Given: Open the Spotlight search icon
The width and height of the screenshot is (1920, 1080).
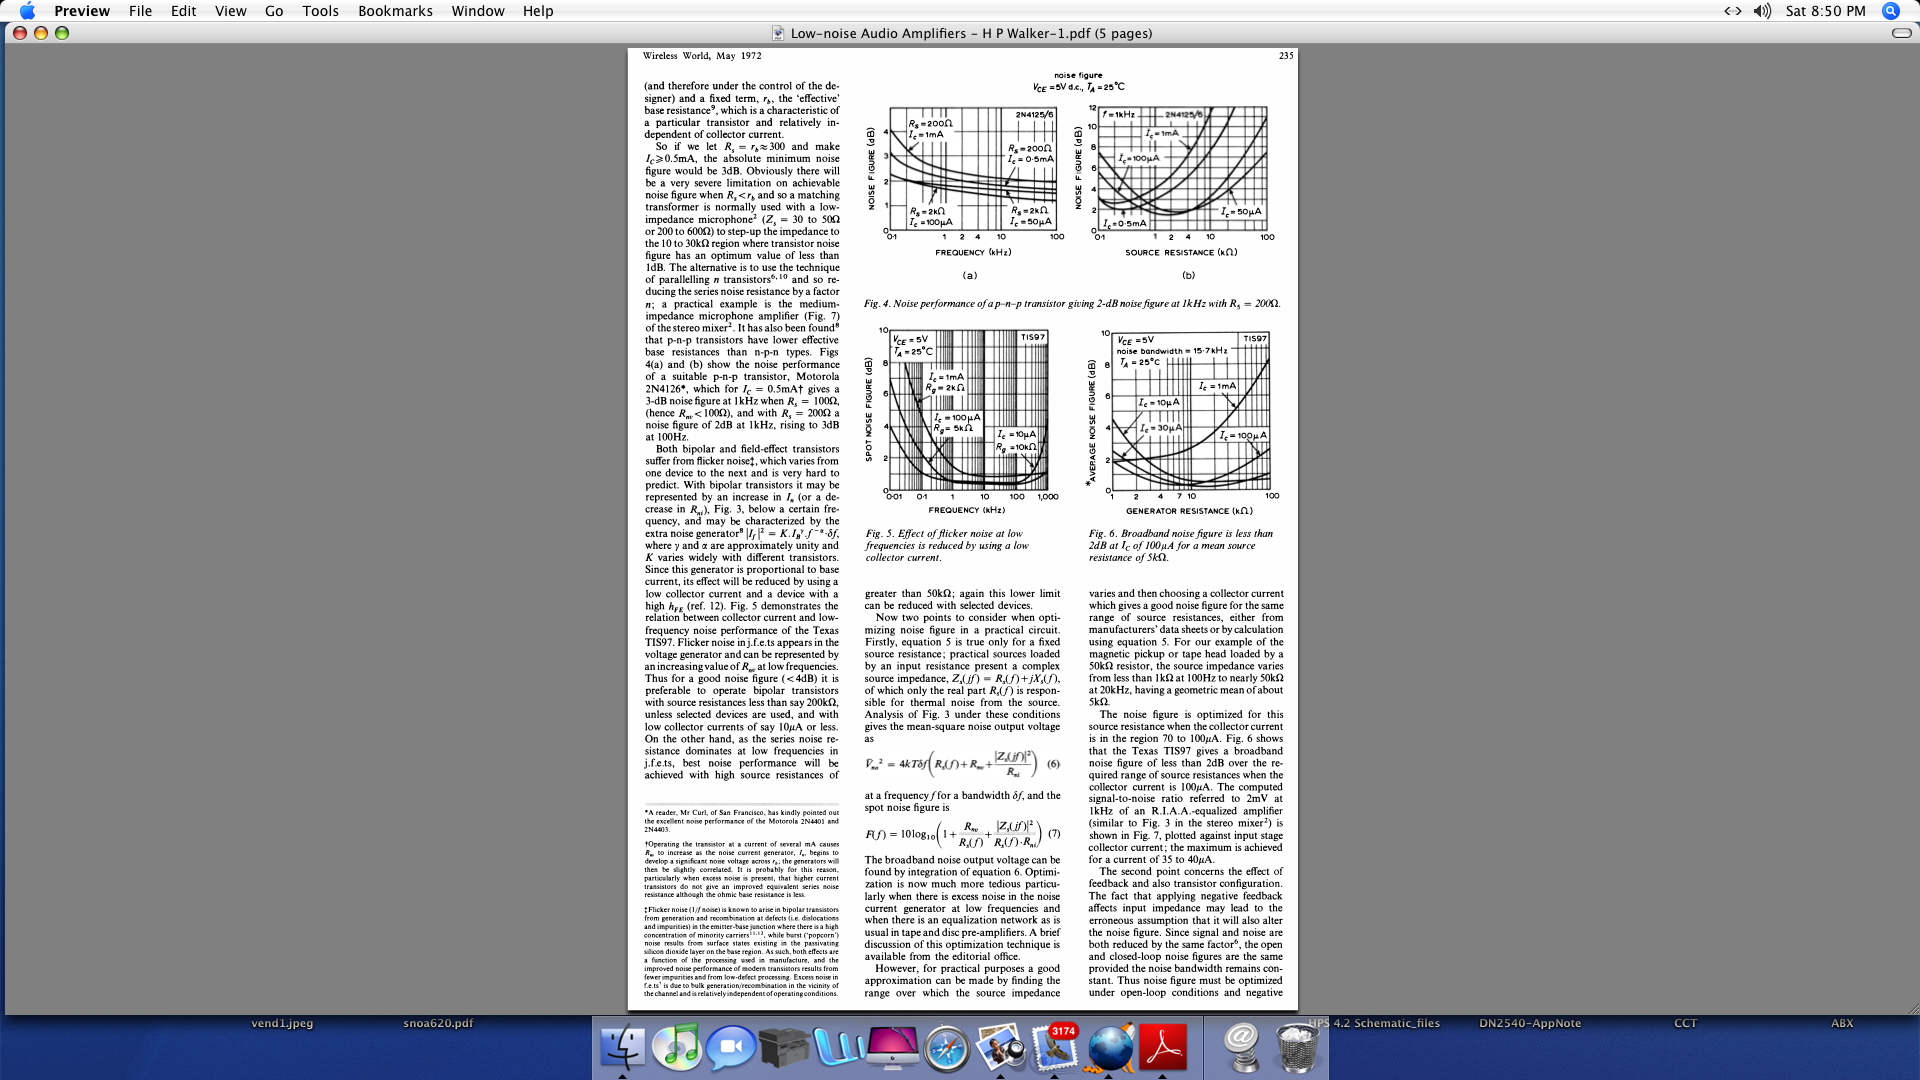Looking at the screenshot, I should 1890,11.
